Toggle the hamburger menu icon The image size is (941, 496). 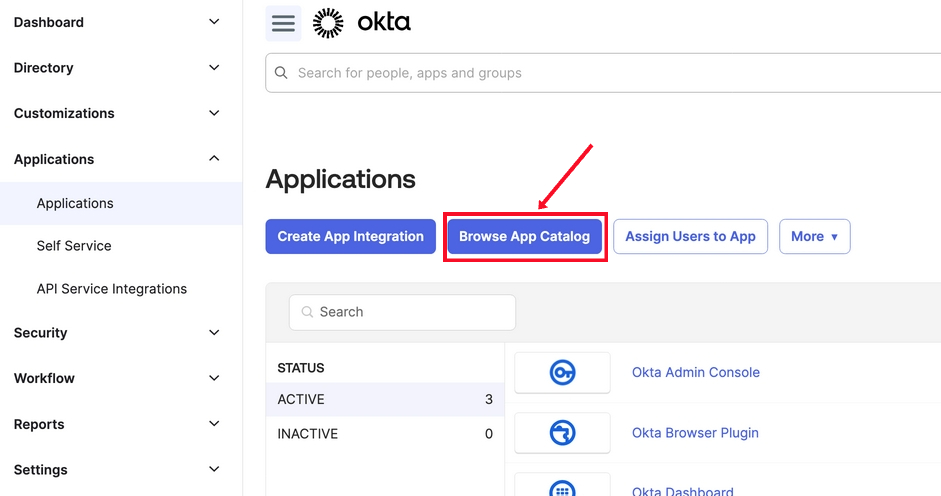pyautogui.click(x=283, y=23)
